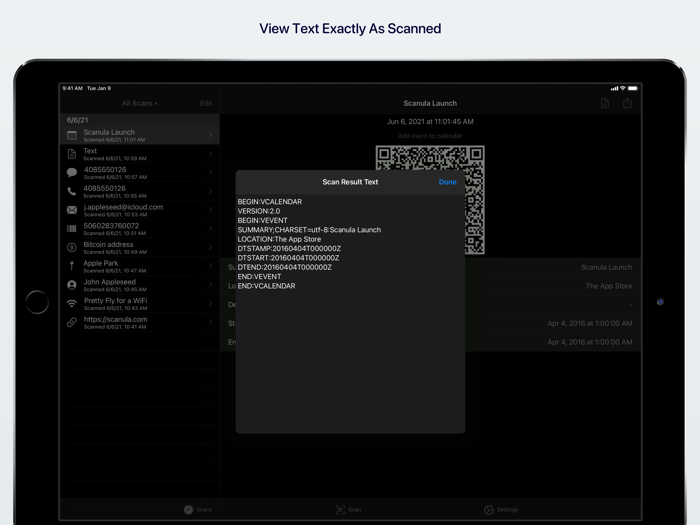Select the Apple Park scan
700x525 pixels.
(139, 266)
